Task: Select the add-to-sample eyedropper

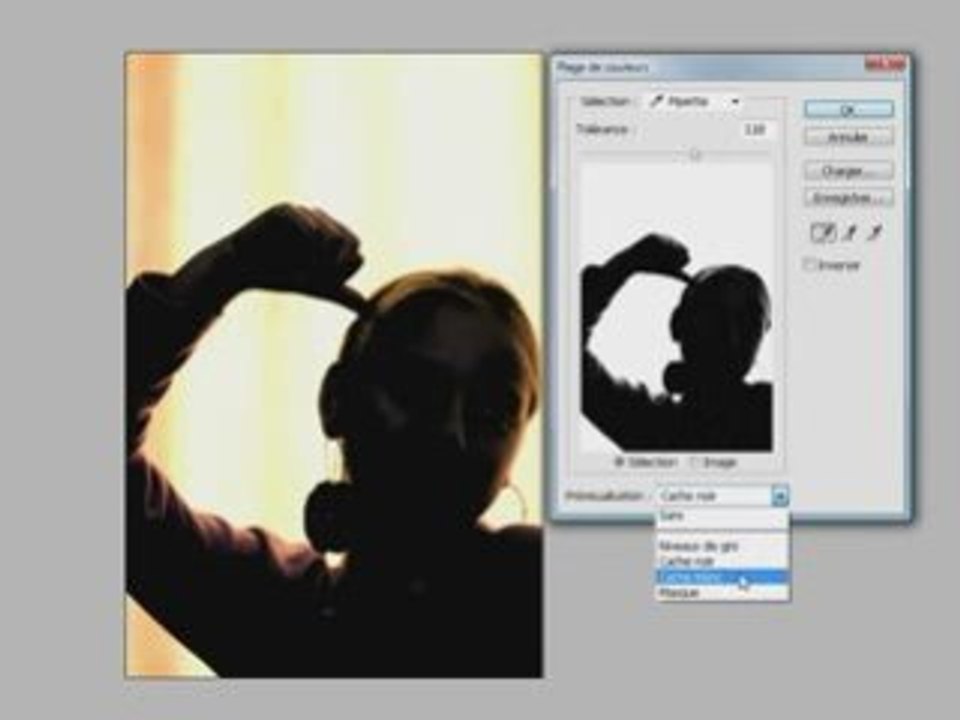Action: (850, 233)
